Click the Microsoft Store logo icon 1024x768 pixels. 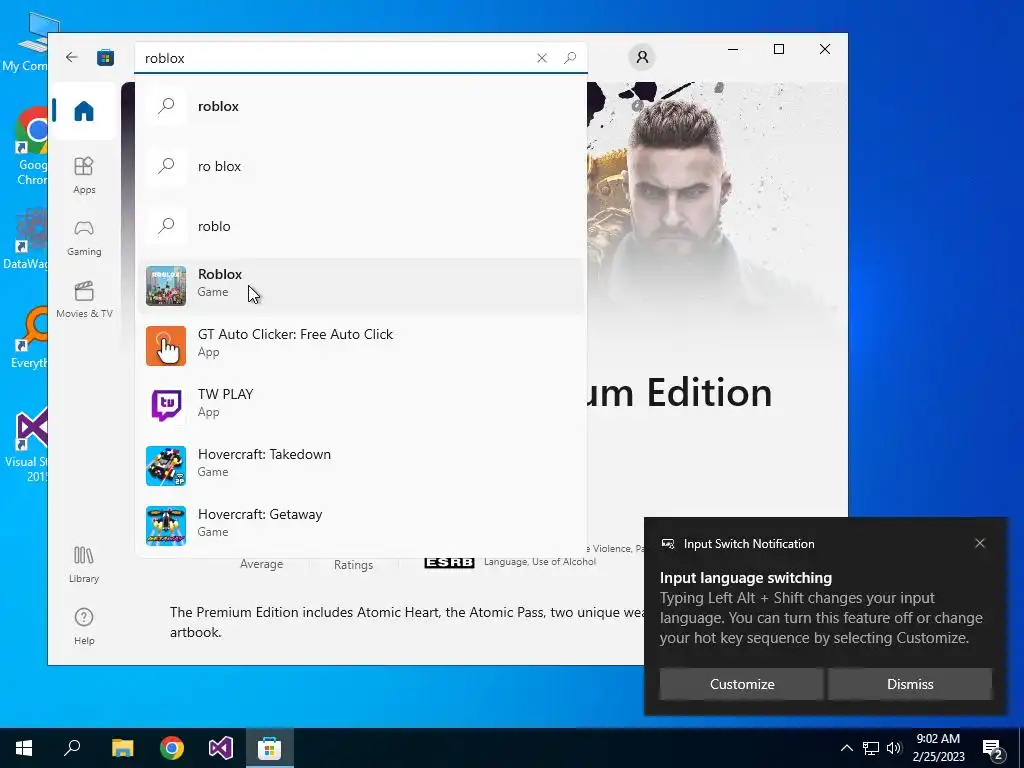tap(105, 57)
